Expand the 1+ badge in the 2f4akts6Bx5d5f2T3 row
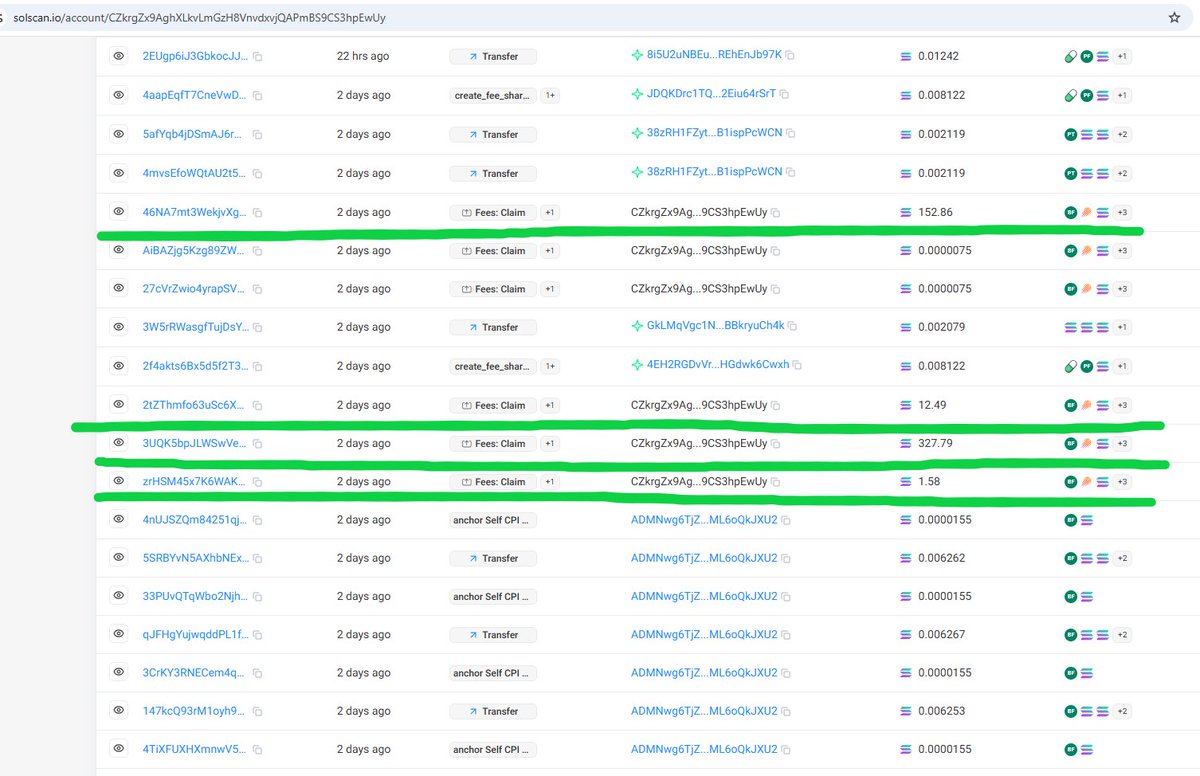1200x776 pixels. pos(551,366)
